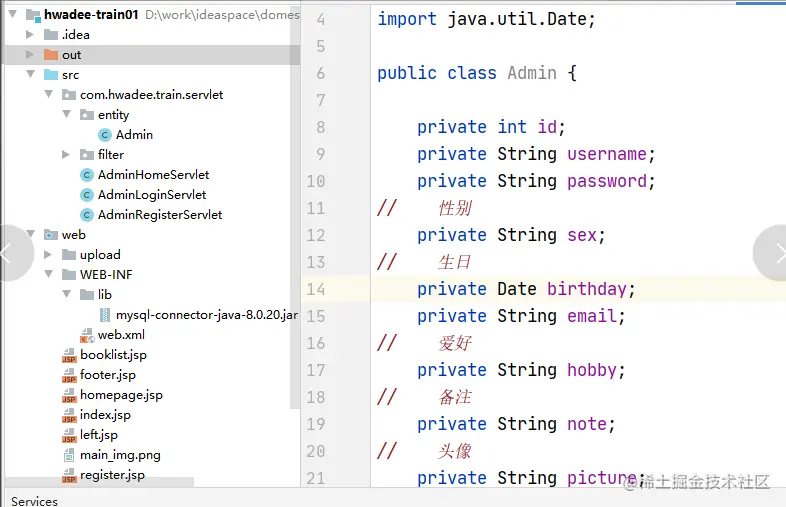Click the 'birthday' field name in editor
The height and width of the screenshot is (507, 786).
(586, 289)
